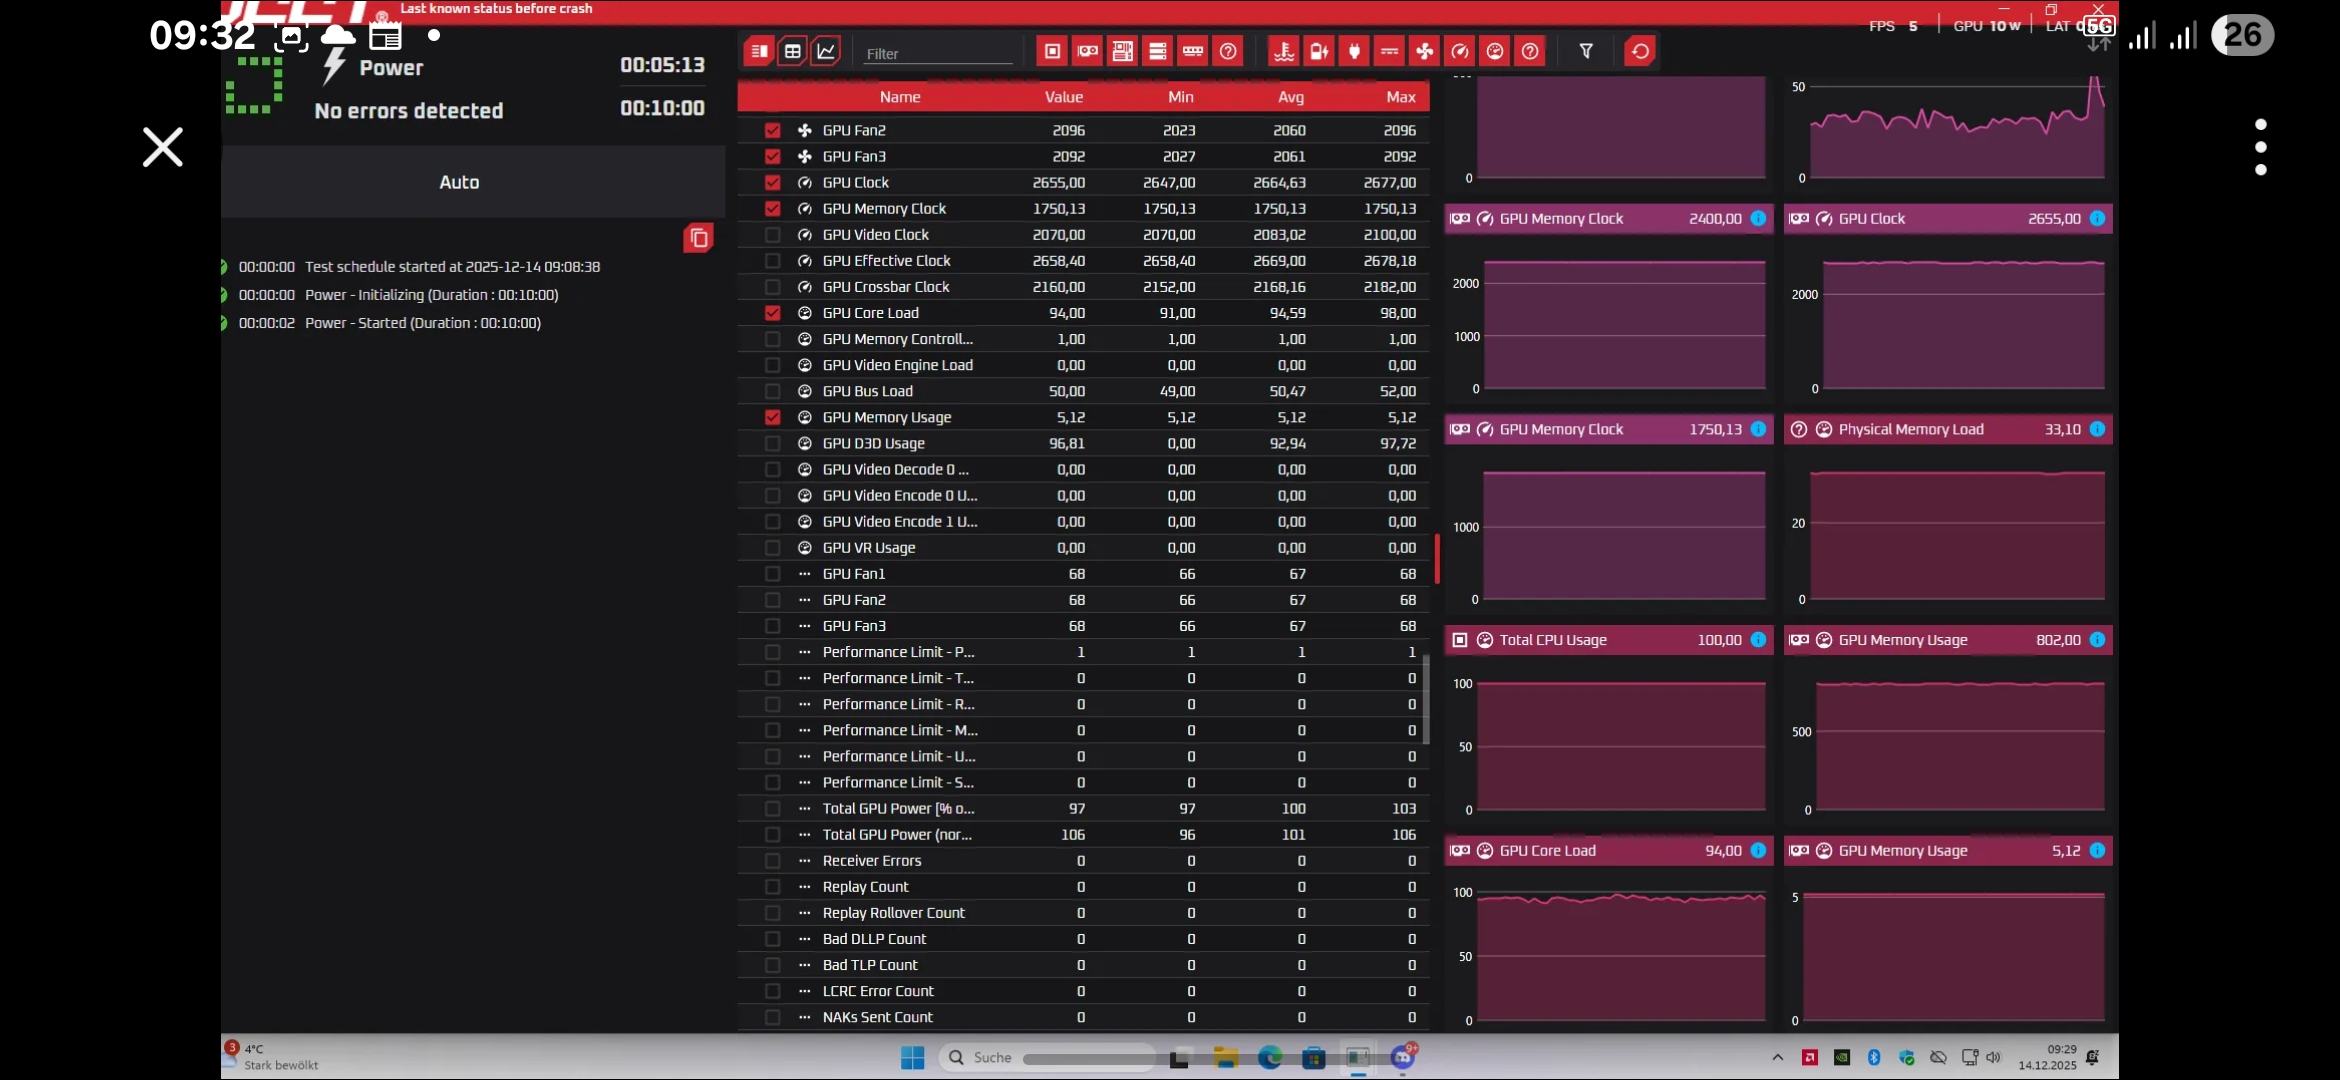Copy the log with the red copy icon
Image resolution: width=2340 pixels, height=1080 pixels.
pyautogui.click(x=698, y=238)
